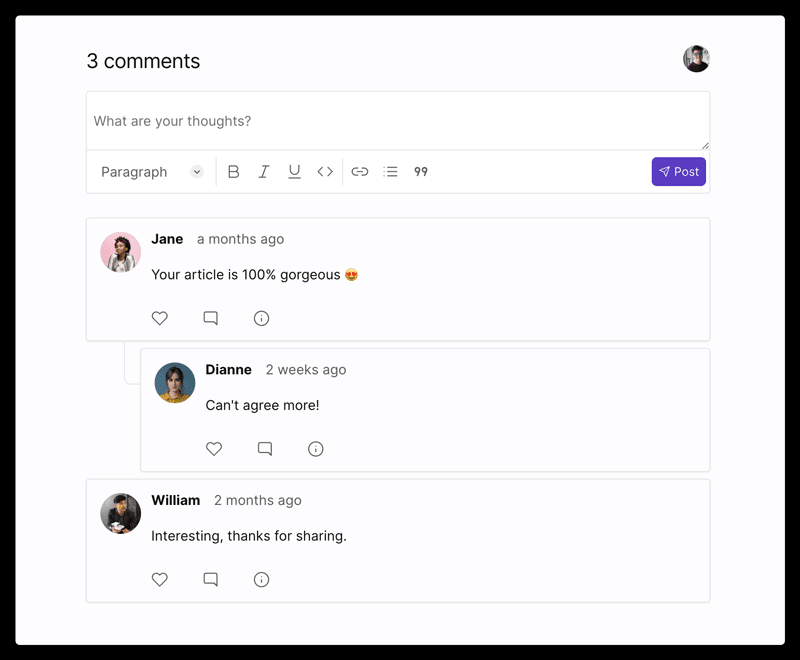Toggle bold text formatting
Screen dimensions: 800x660
click(x=233, y=172)
